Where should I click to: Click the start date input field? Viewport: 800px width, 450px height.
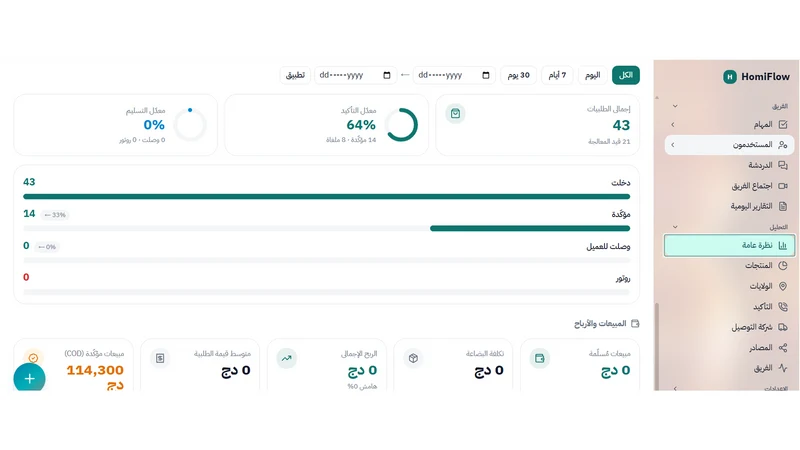point(454,75)
